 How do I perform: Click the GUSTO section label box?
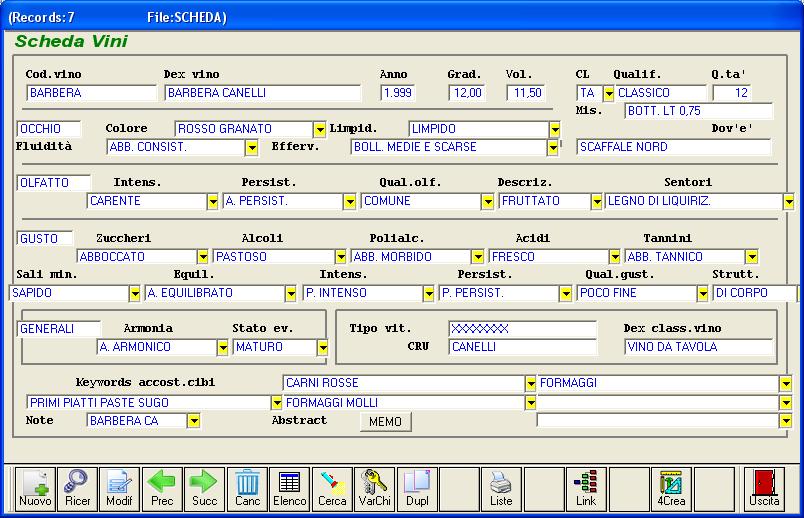[45, 238]
